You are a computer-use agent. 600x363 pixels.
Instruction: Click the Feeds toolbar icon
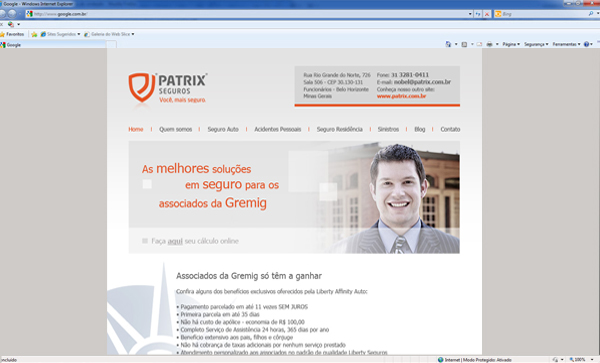coord(464,44)
